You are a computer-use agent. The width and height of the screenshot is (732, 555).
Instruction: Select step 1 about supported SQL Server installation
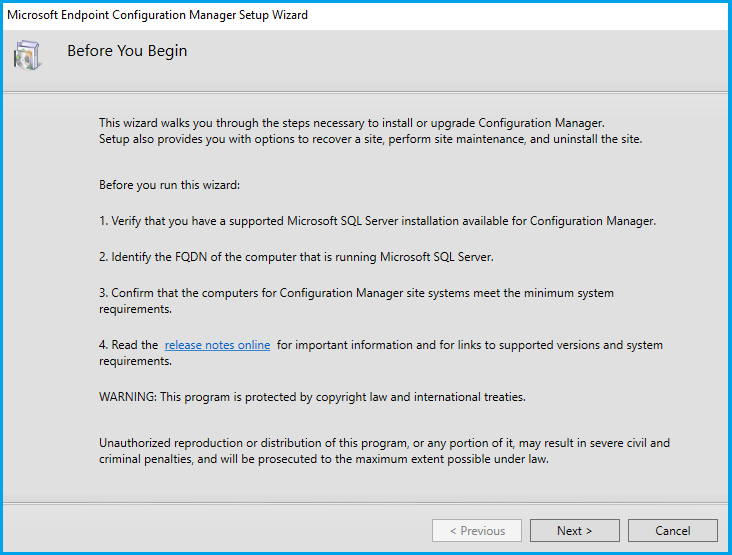(x=377, y=221)
